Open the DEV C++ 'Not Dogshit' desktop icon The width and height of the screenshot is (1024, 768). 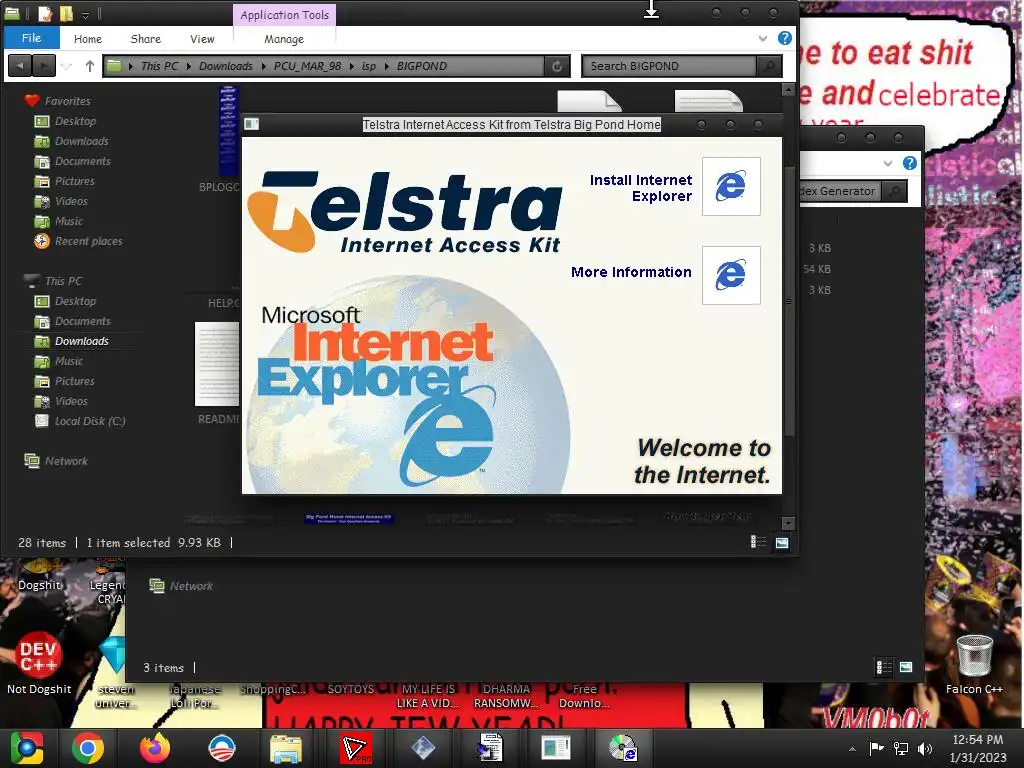[39, 663]
